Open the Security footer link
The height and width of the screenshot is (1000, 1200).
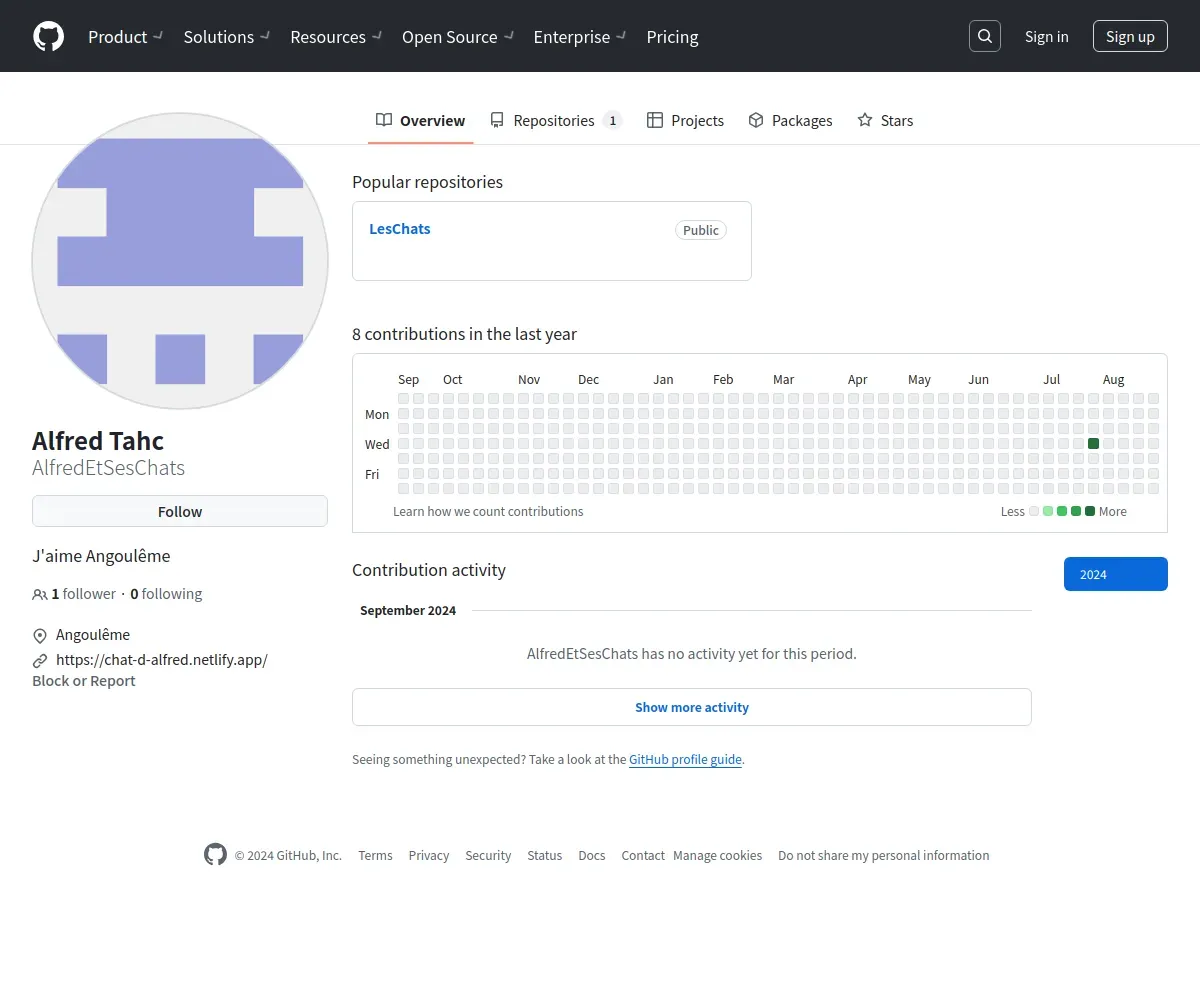[488, 856]
